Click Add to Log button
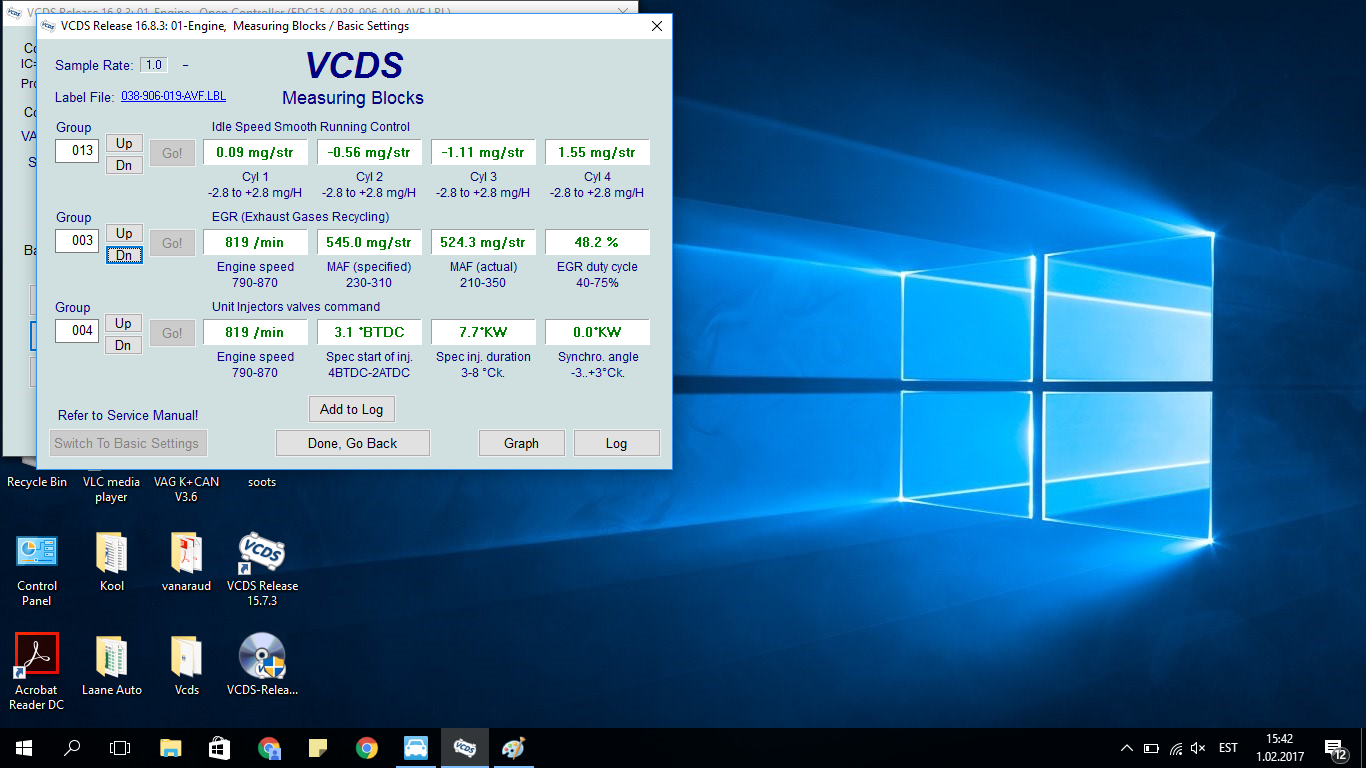Image resolution: width=1366 pixels, height=768 pixels. tap(351, 409)
